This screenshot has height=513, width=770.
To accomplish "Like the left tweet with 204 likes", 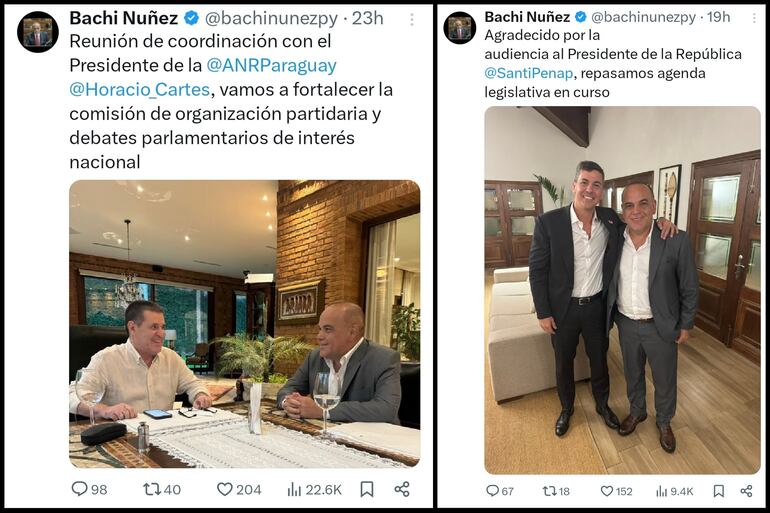I will (225, 489).
